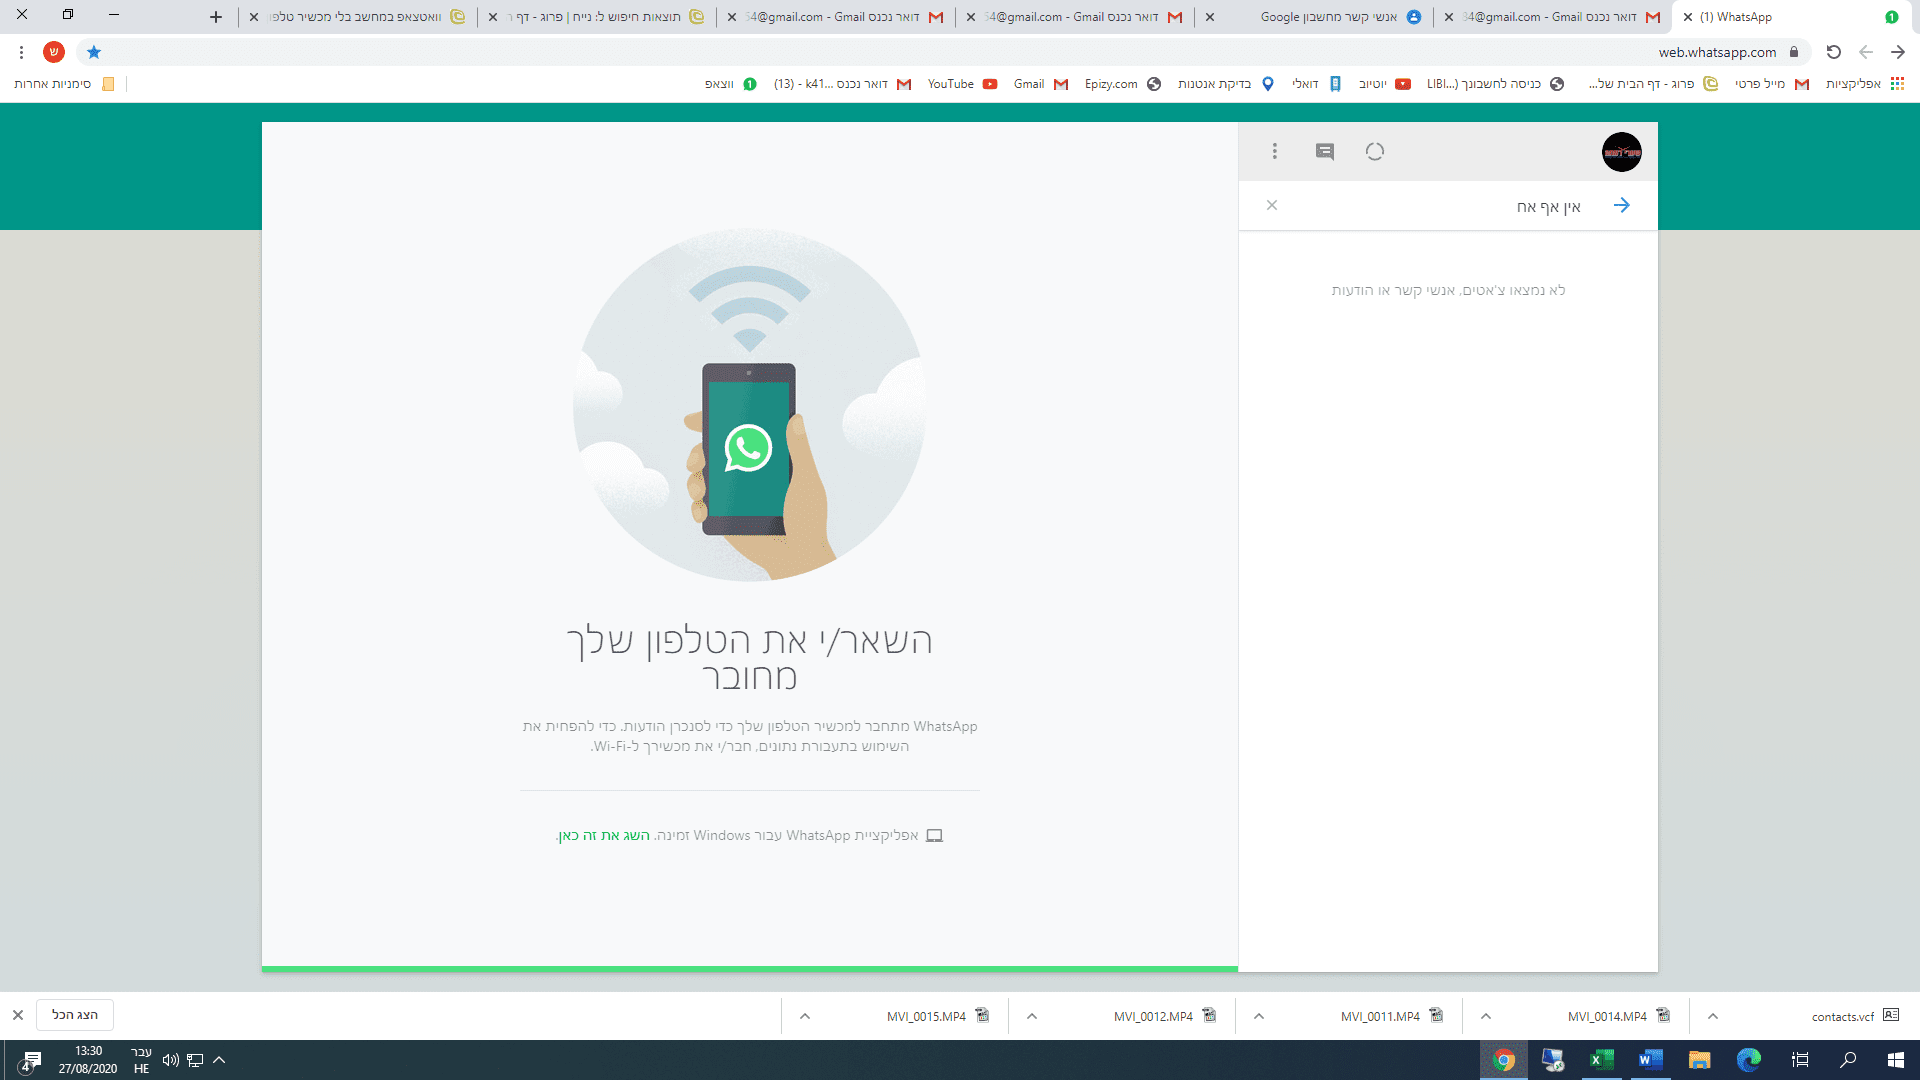Exit search with the blue back arrow
Screen dimensions: 1920x1080
(1621, 206)
